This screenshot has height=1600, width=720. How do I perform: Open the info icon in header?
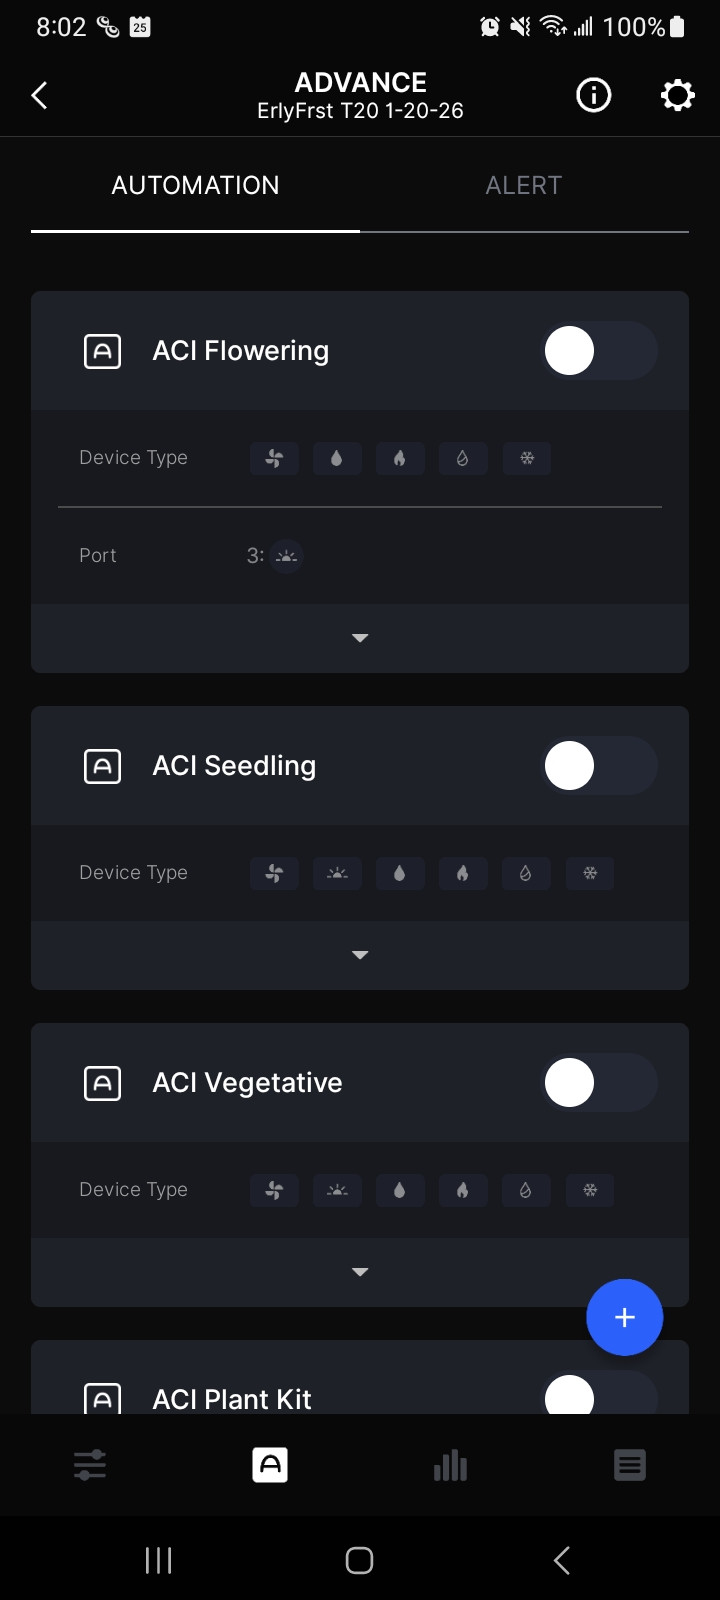[x=594, y=96]
